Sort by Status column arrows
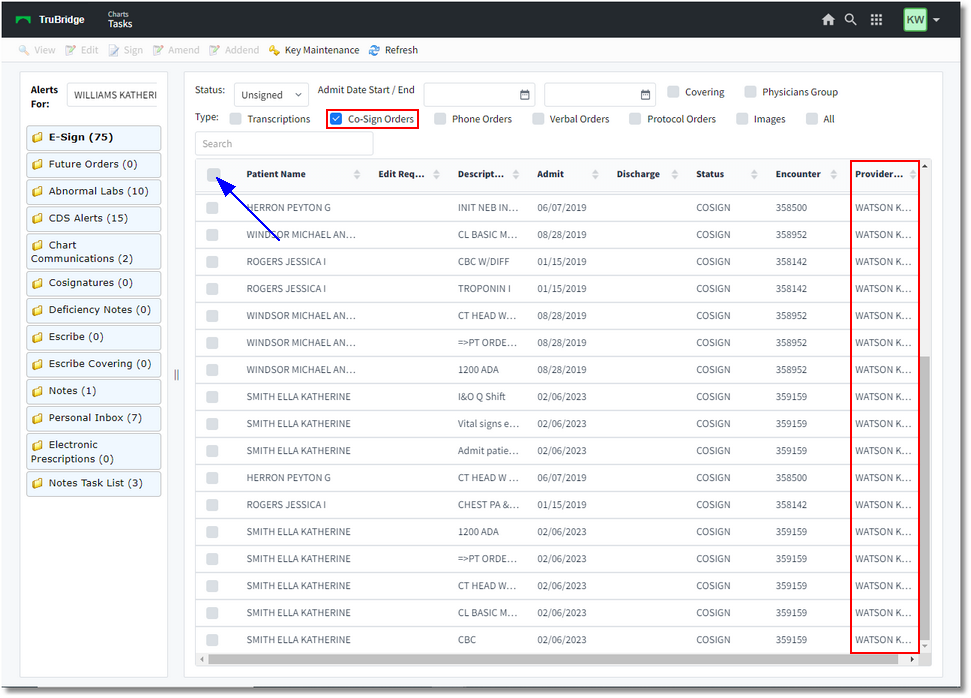The width and height of the screenshot is (971, 698). pos(754,175)
